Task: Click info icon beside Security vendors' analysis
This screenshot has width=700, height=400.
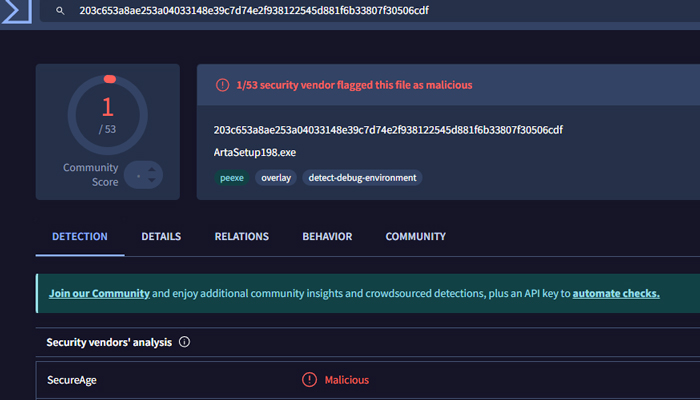Action: pos(184,342)
